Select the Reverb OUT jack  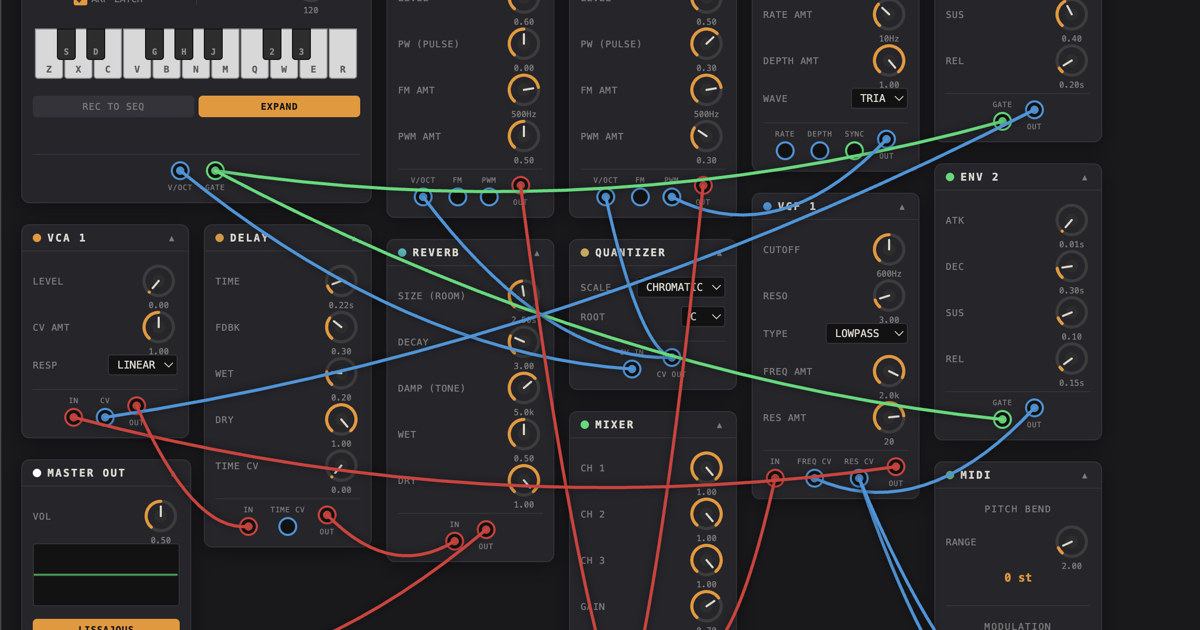point(486,529)
